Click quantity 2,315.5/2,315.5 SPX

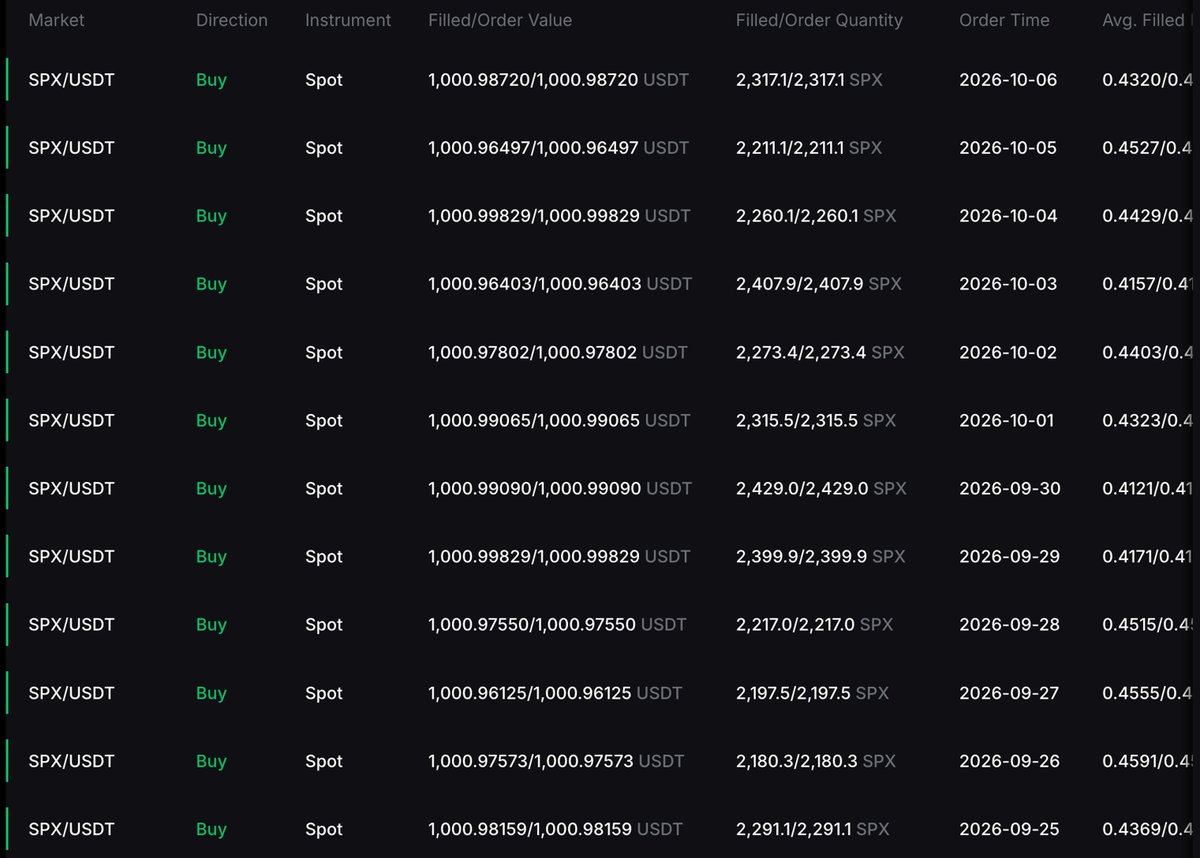pos(816,420)
